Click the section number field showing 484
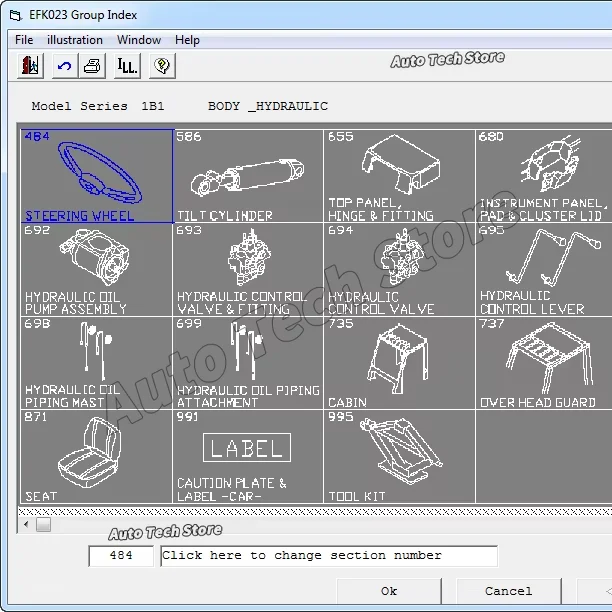This screenshot has height=612, width=612. [121, 556]
